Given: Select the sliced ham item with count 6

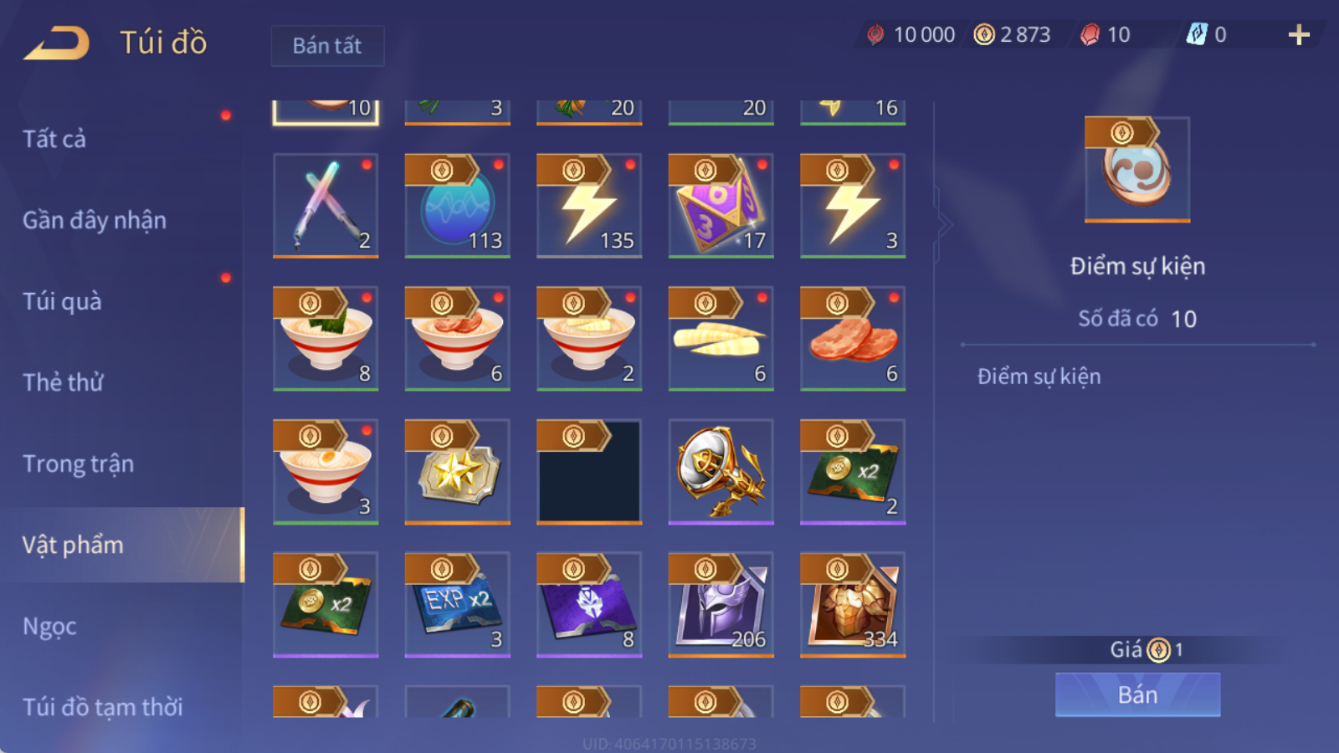Looking at the screenshot, I should 853,339.
